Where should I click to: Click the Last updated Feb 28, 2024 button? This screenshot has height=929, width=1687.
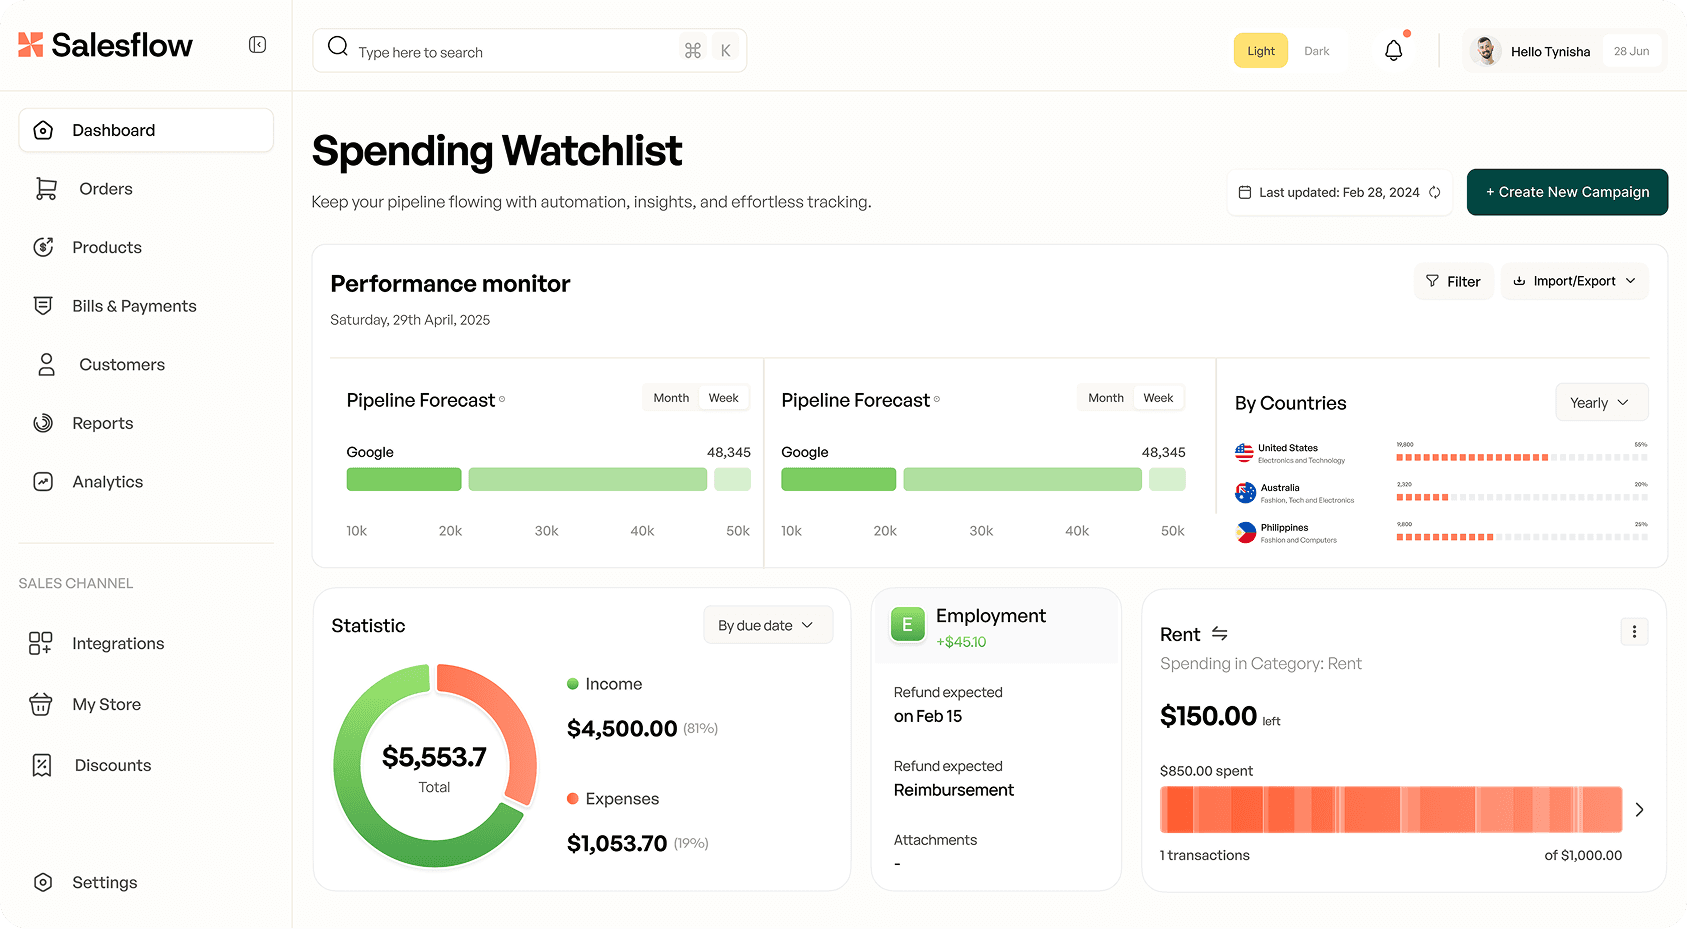pos(1339,192)
